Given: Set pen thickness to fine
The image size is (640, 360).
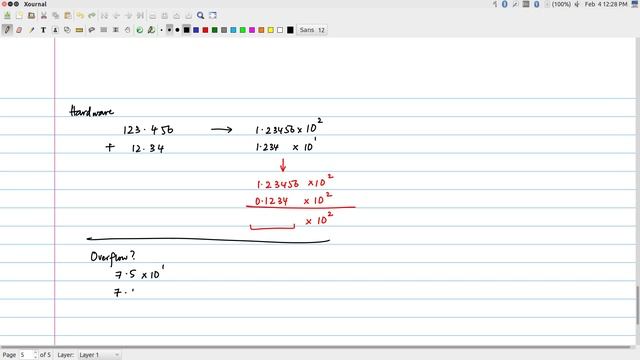Looking at the screenshot, I should (162, 30).
